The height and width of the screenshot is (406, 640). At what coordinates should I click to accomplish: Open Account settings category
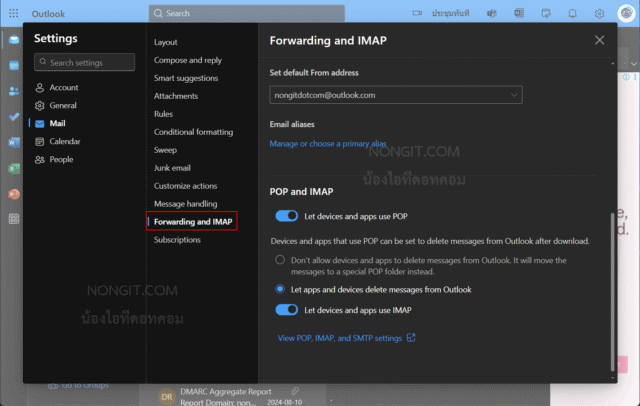tap(56, 87)
